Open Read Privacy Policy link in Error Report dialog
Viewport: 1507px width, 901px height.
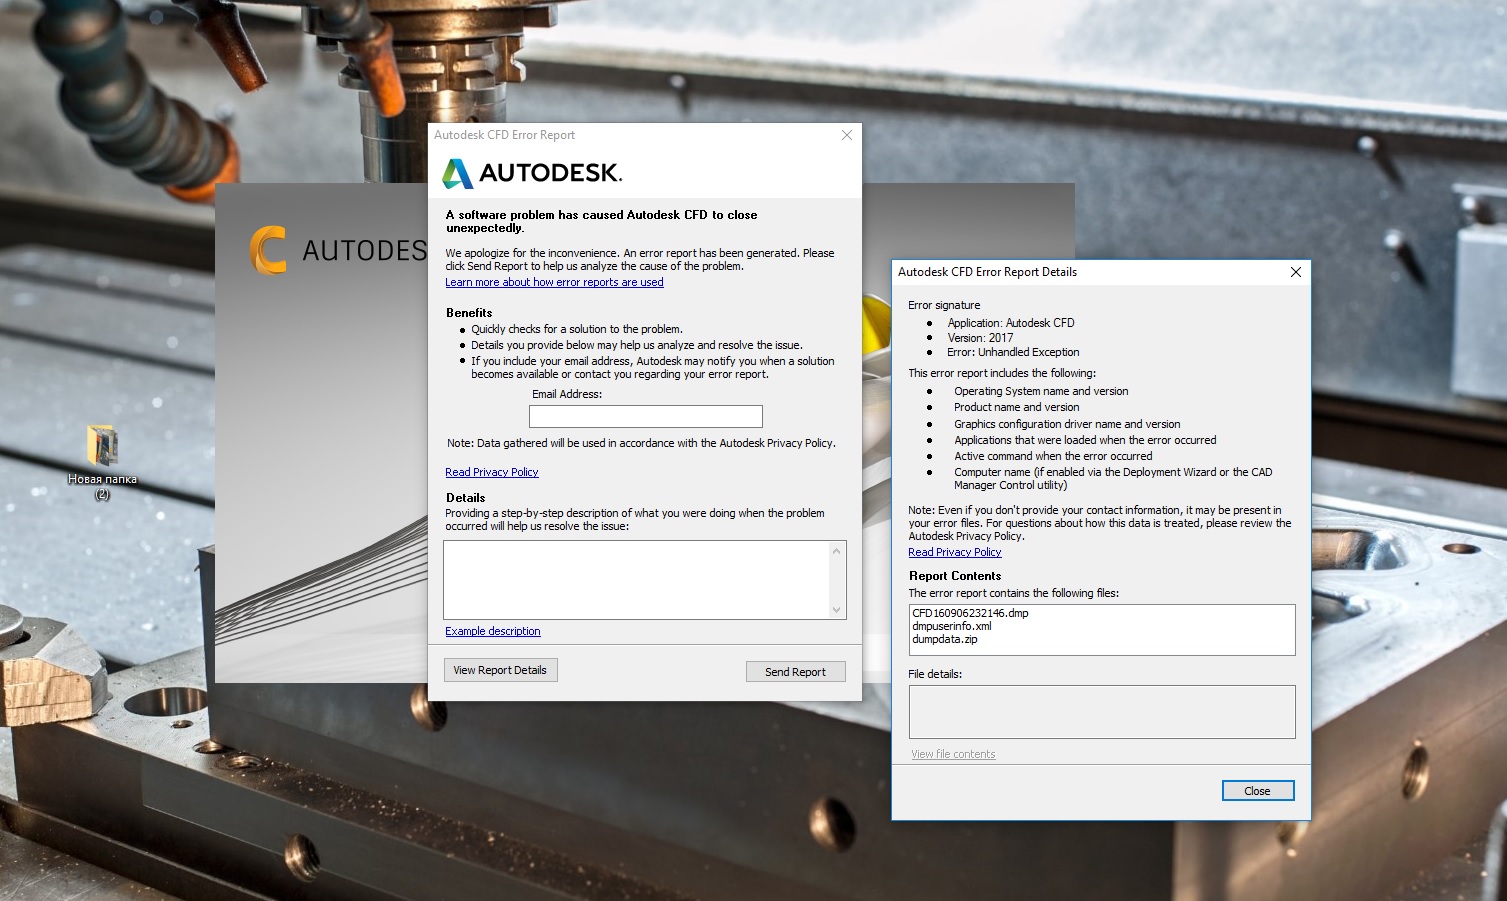click(x=492, y=473)
